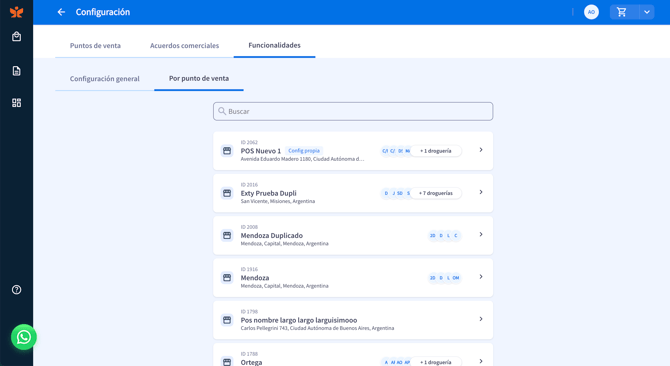Click the orange butterfly logo

point(16,12)
